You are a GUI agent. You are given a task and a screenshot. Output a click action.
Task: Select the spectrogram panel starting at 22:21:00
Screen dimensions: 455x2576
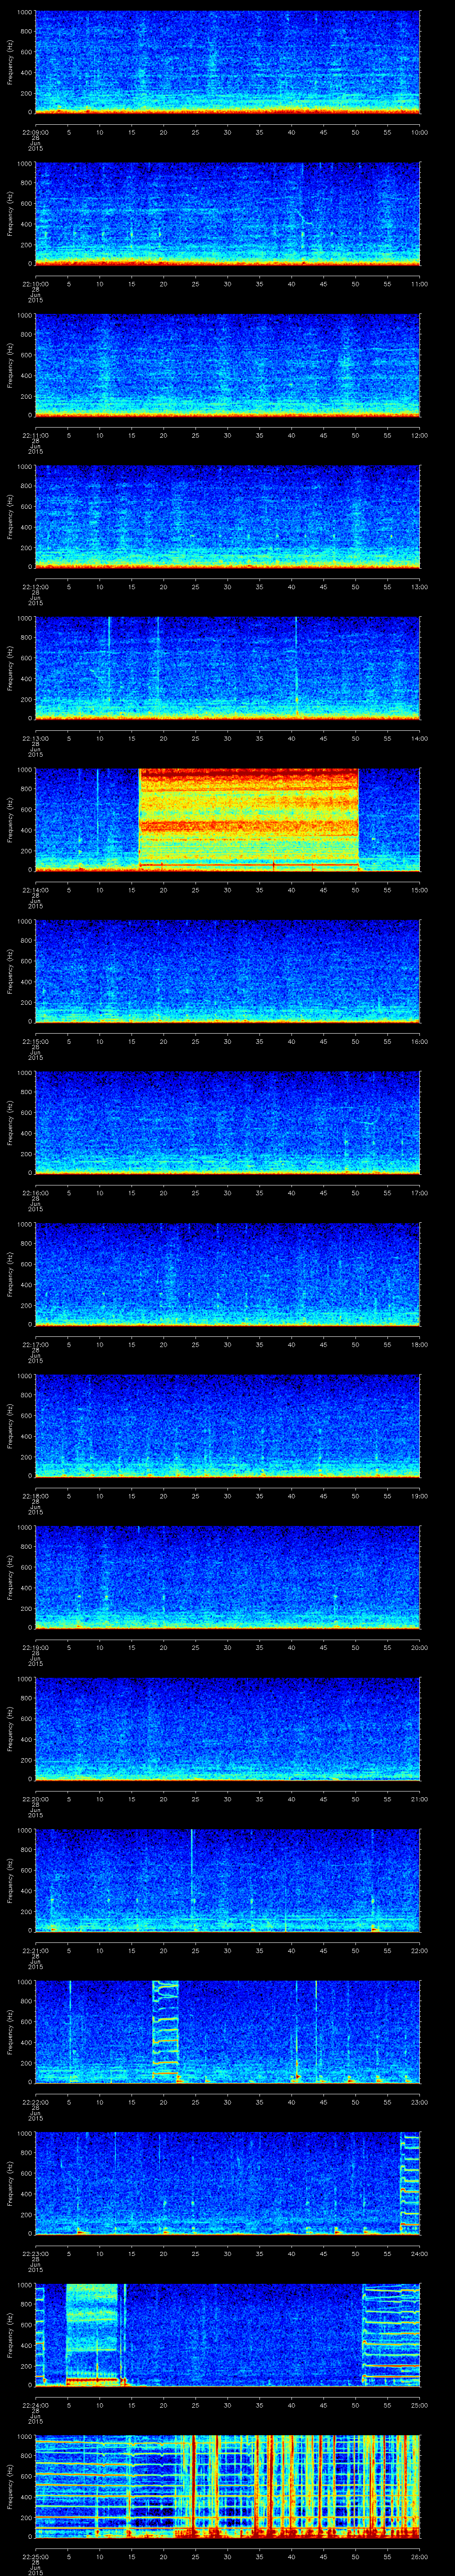(x=227, y=1880)
